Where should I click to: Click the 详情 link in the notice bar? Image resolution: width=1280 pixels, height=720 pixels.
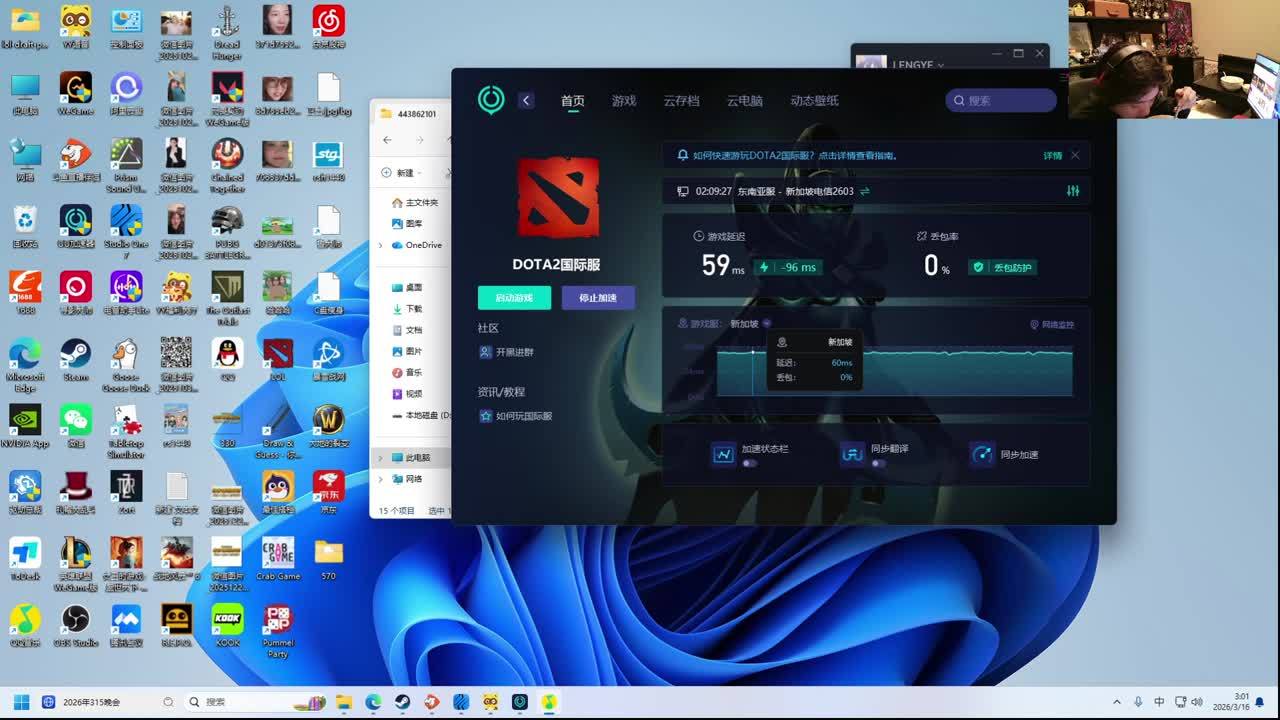tap(1052, 156)
